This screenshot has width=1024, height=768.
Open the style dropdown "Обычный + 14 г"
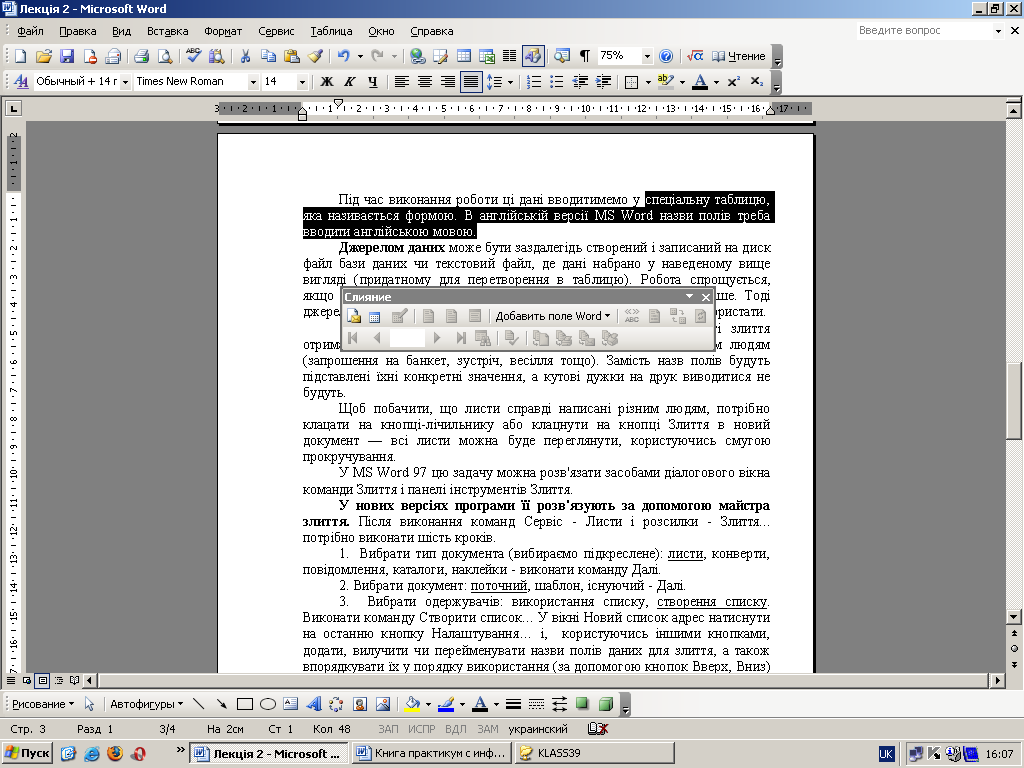point(125,82)
